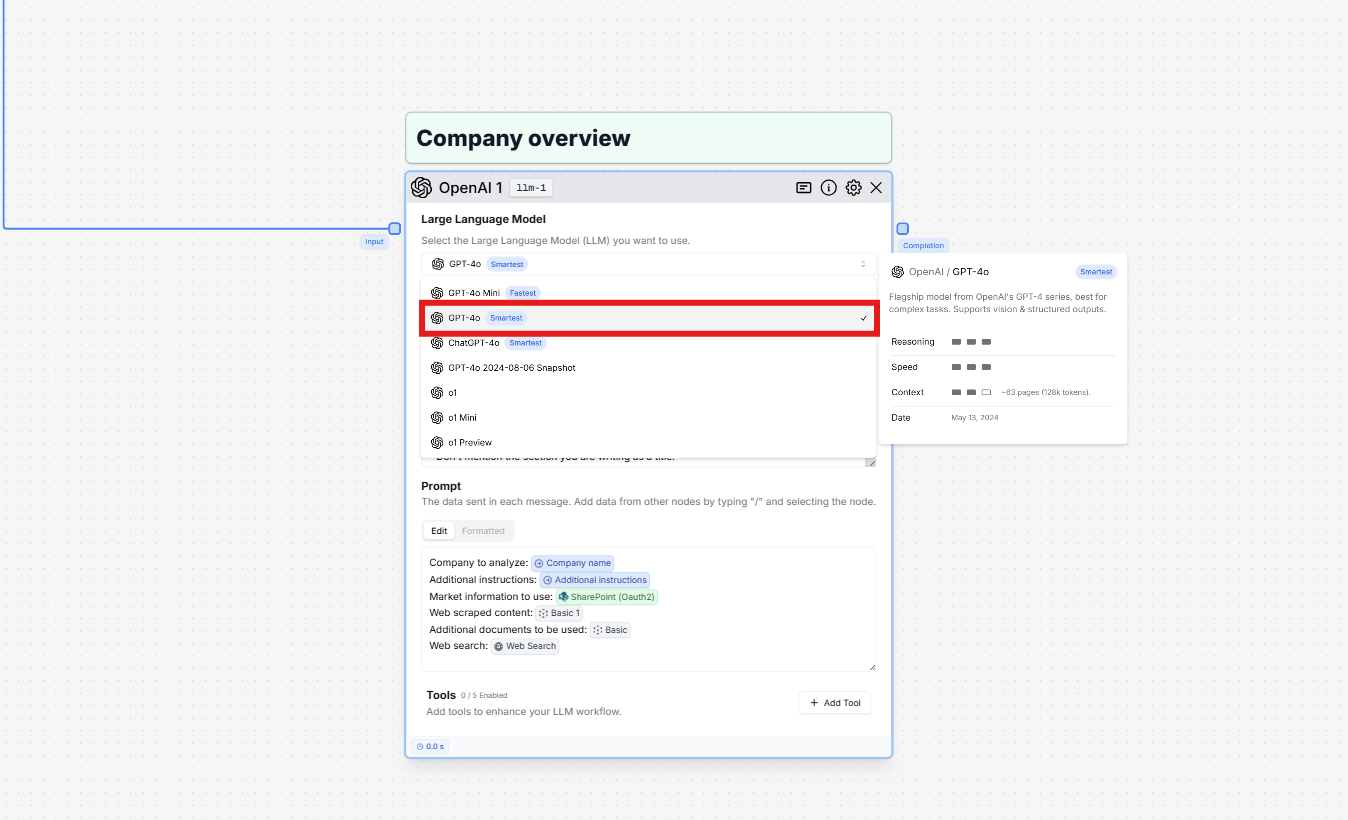Click the Additional instructions variable chip
Image resolution: width=1348 pixels, height=820 pixels.
[x=595, y=580]
